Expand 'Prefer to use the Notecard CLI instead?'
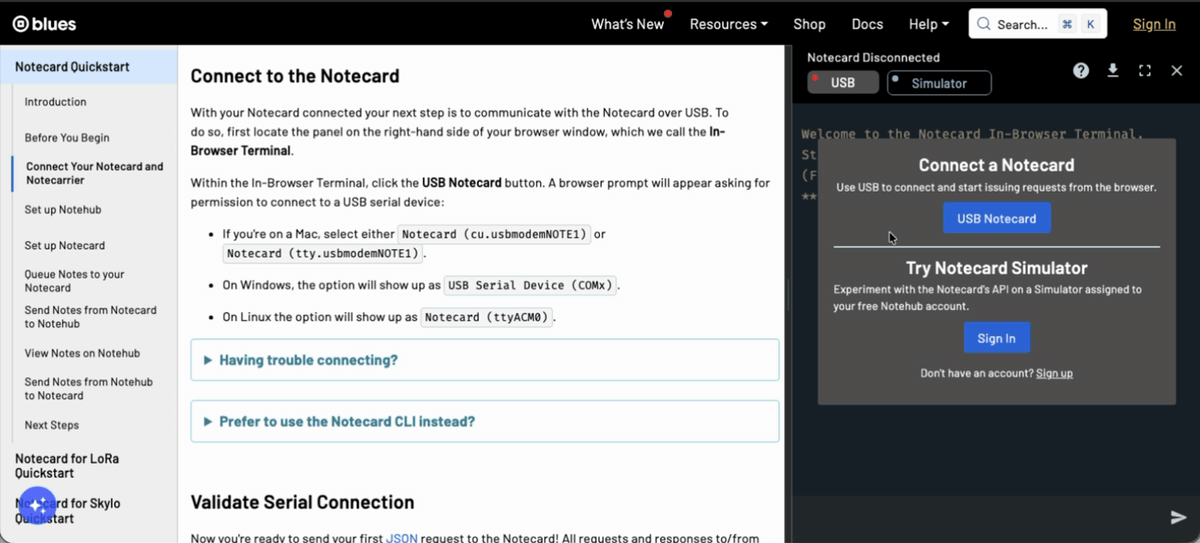Viewport: 1200px width, 543px height. tap(485, 422)
